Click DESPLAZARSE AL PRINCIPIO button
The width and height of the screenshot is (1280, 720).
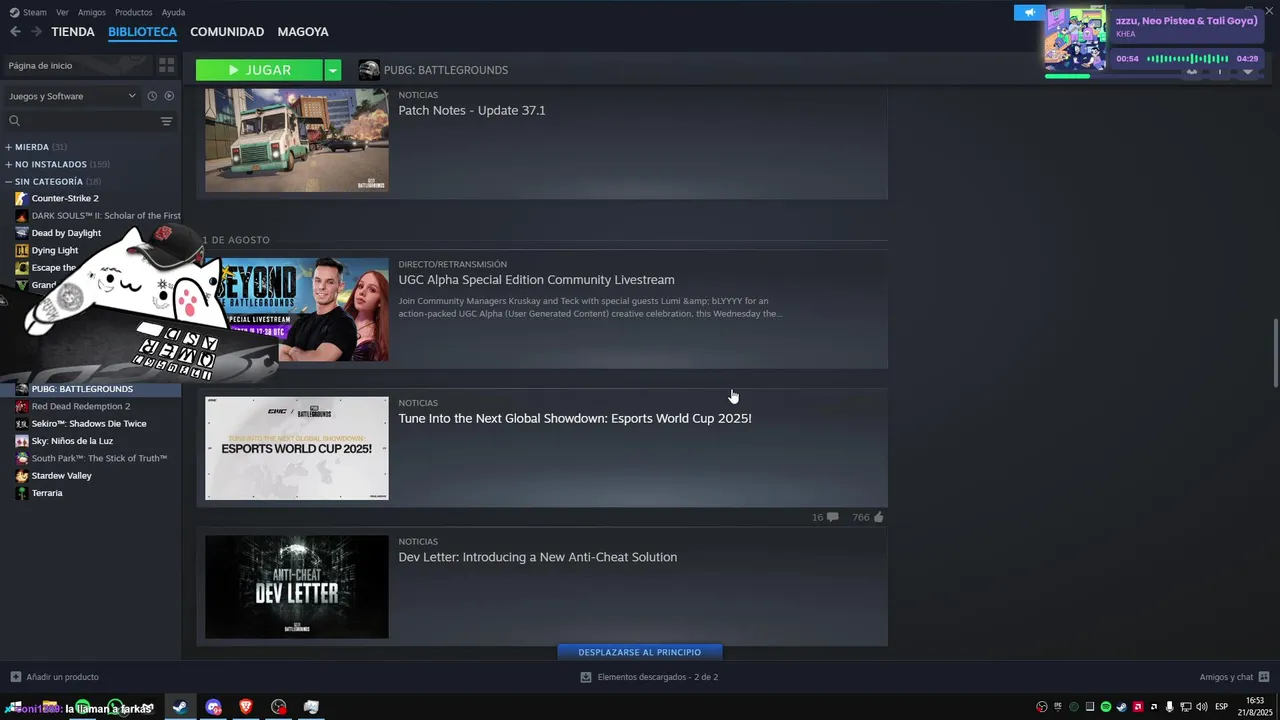click(x=640, y=652)
